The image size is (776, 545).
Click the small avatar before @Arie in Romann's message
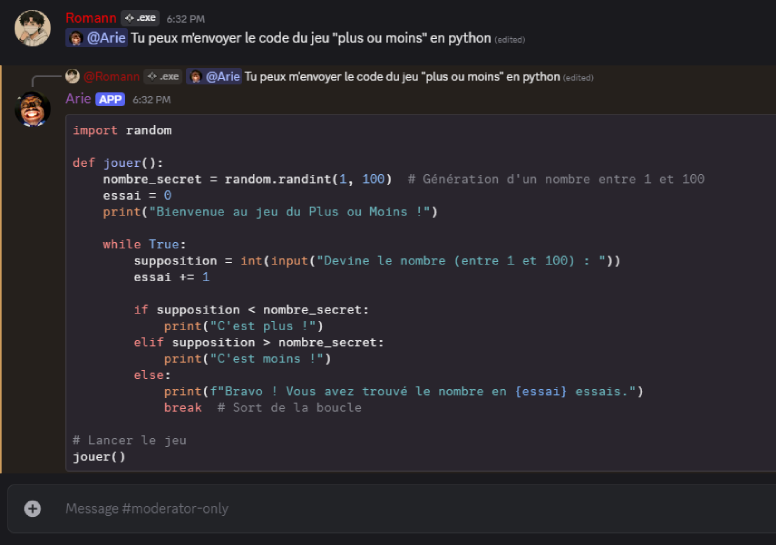point(74,38)
